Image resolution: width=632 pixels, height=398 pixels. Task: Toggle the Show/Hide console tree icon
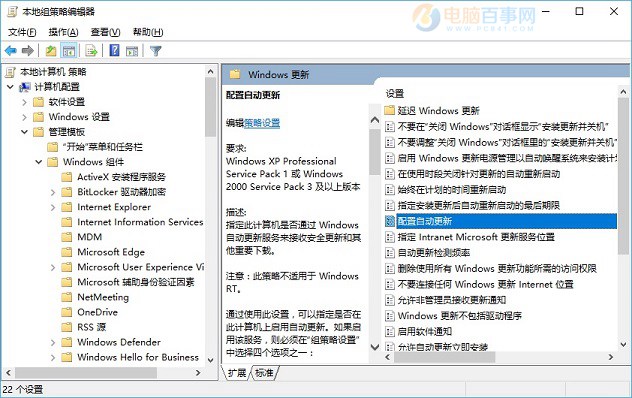[69, 51]
